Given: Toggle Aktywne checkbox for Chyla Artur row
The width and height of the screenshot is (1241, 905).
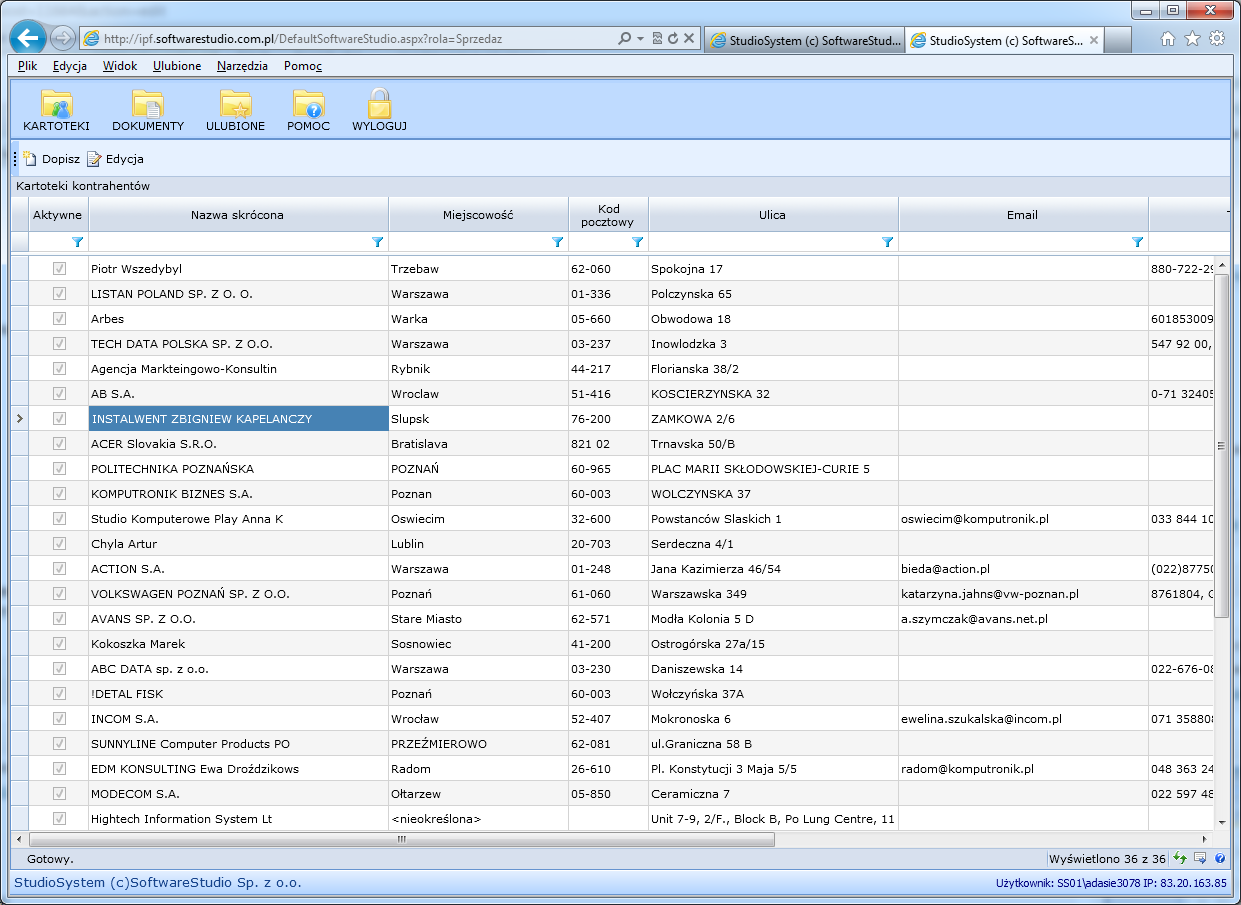Looking at the screenshot, I should 60,543.
